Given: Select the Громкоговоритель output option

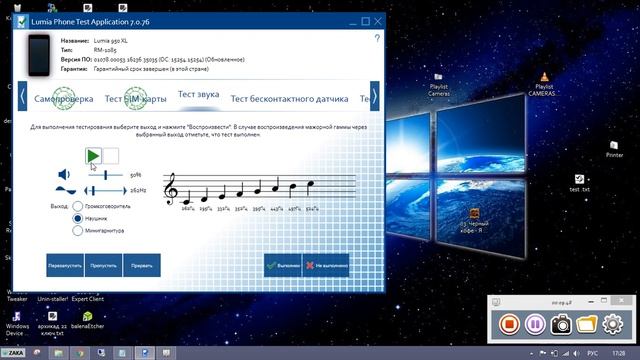Looking at the screenshot, I should pos(78,206).
